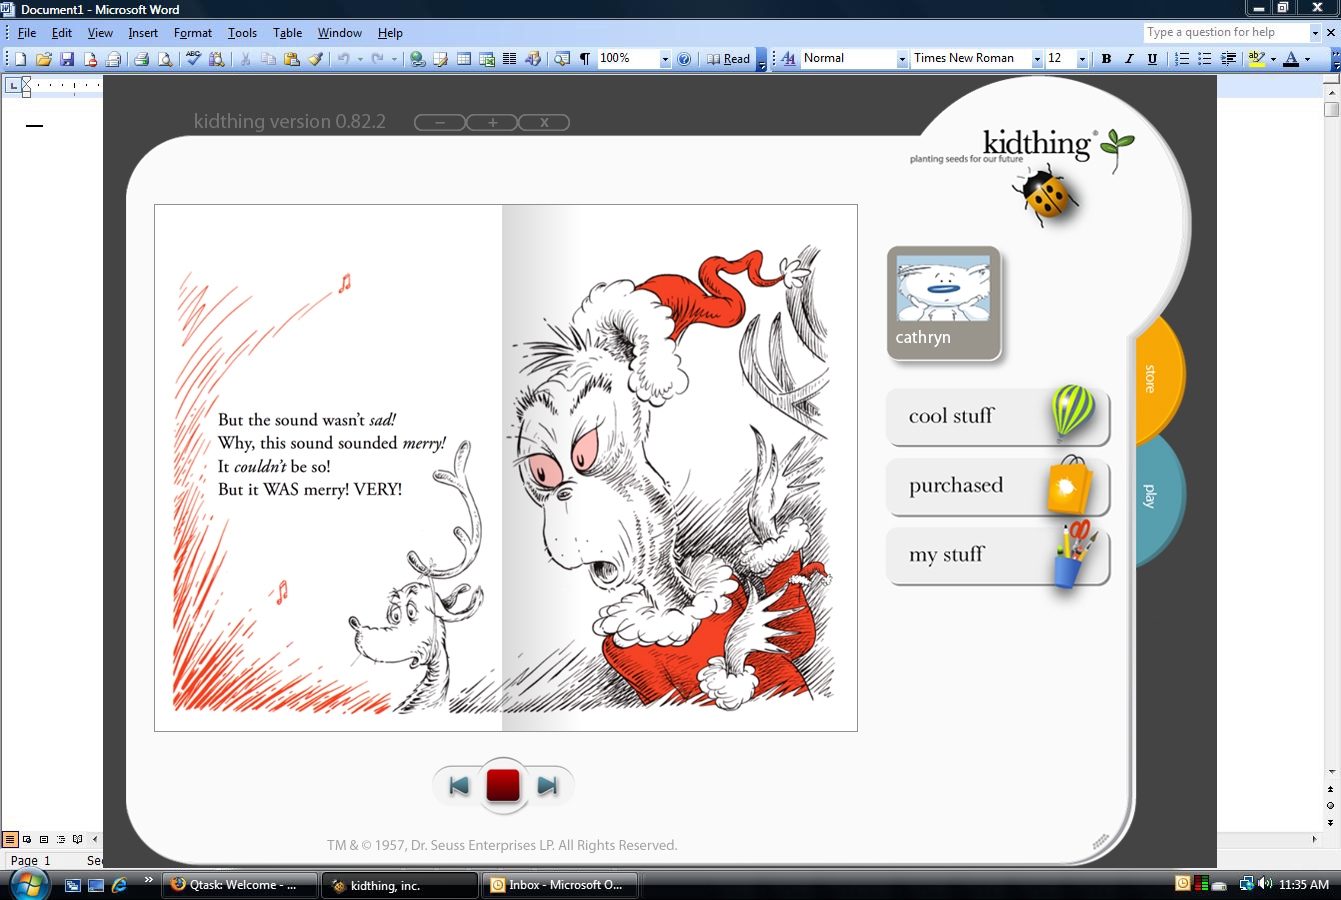Create a new blank Word document
This screenshot has width=1341, height=900.
point(20,59)
